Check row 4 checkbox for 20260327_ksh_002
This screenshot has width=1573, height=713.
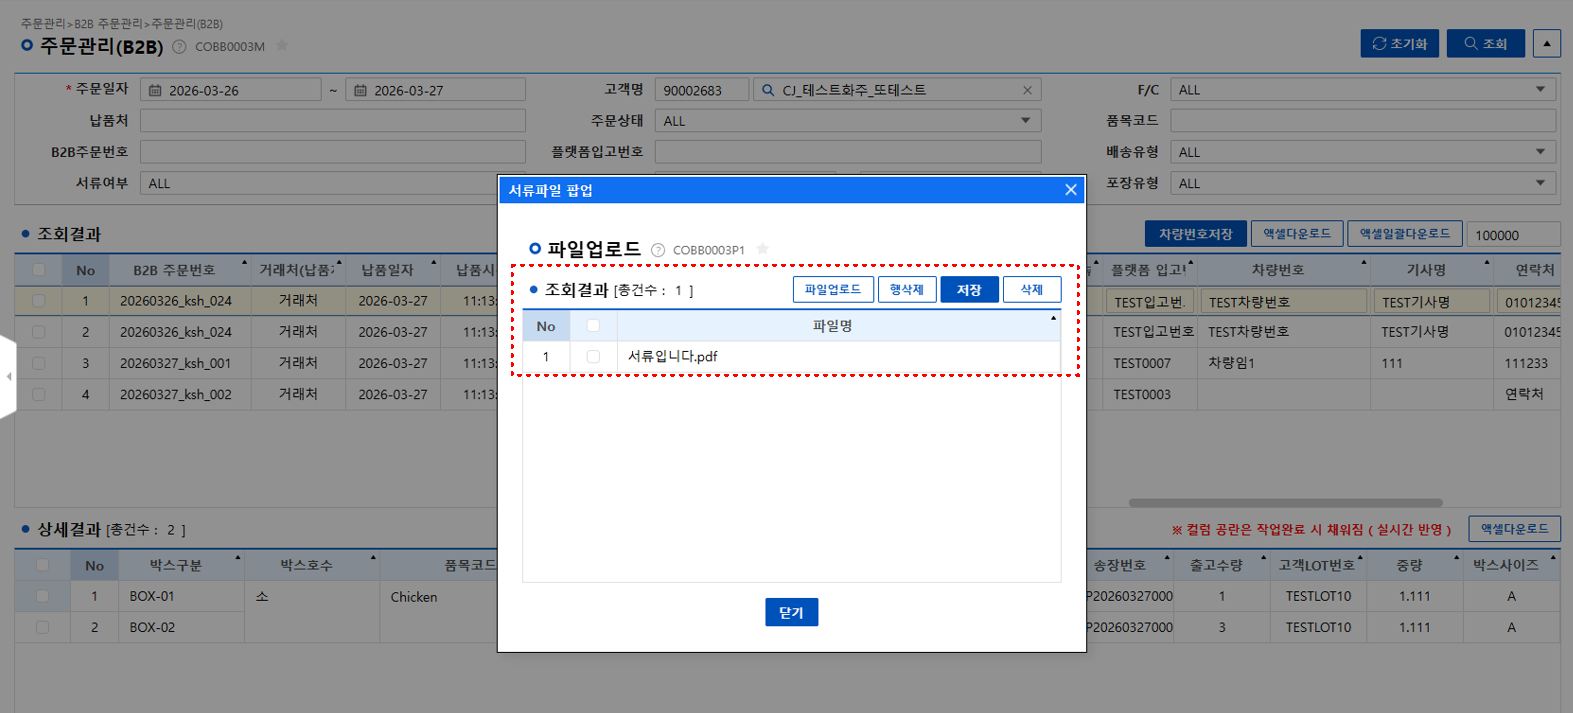pos(39,394)
